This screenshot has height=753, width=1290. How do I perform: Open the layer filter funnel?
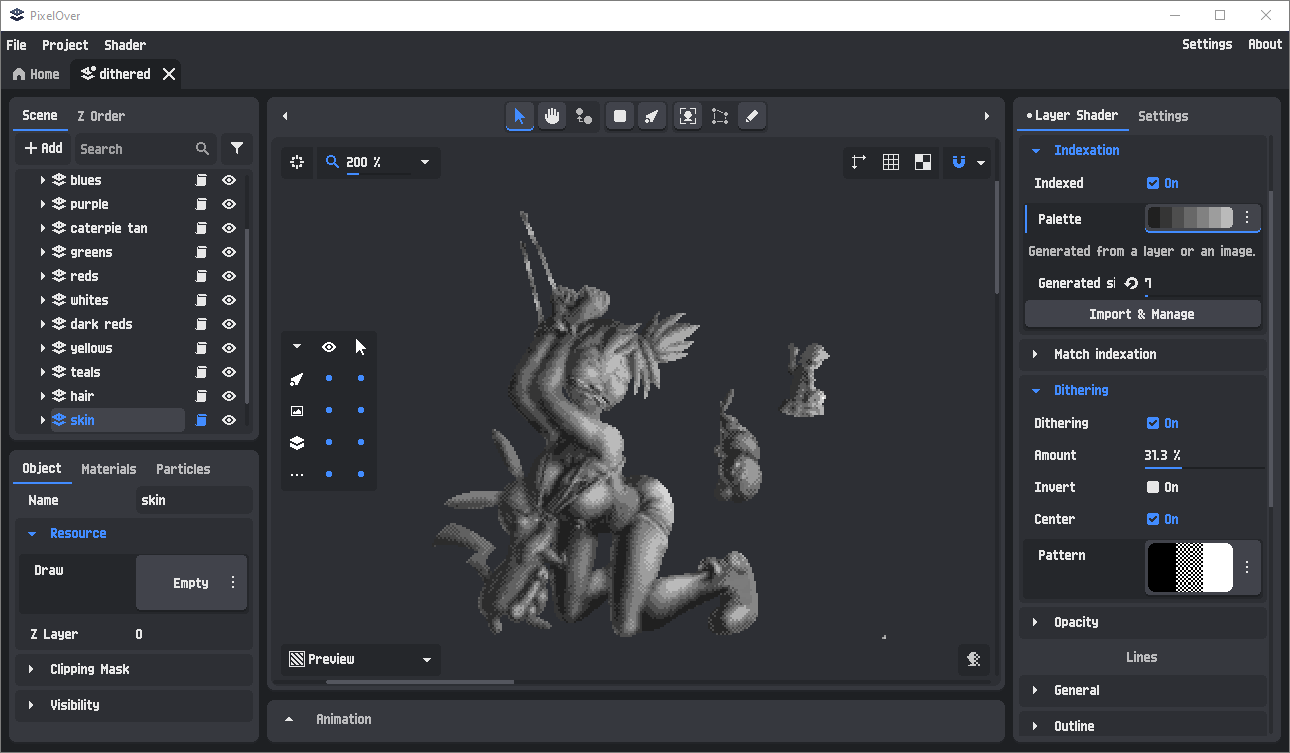click(x=236, y=148)
